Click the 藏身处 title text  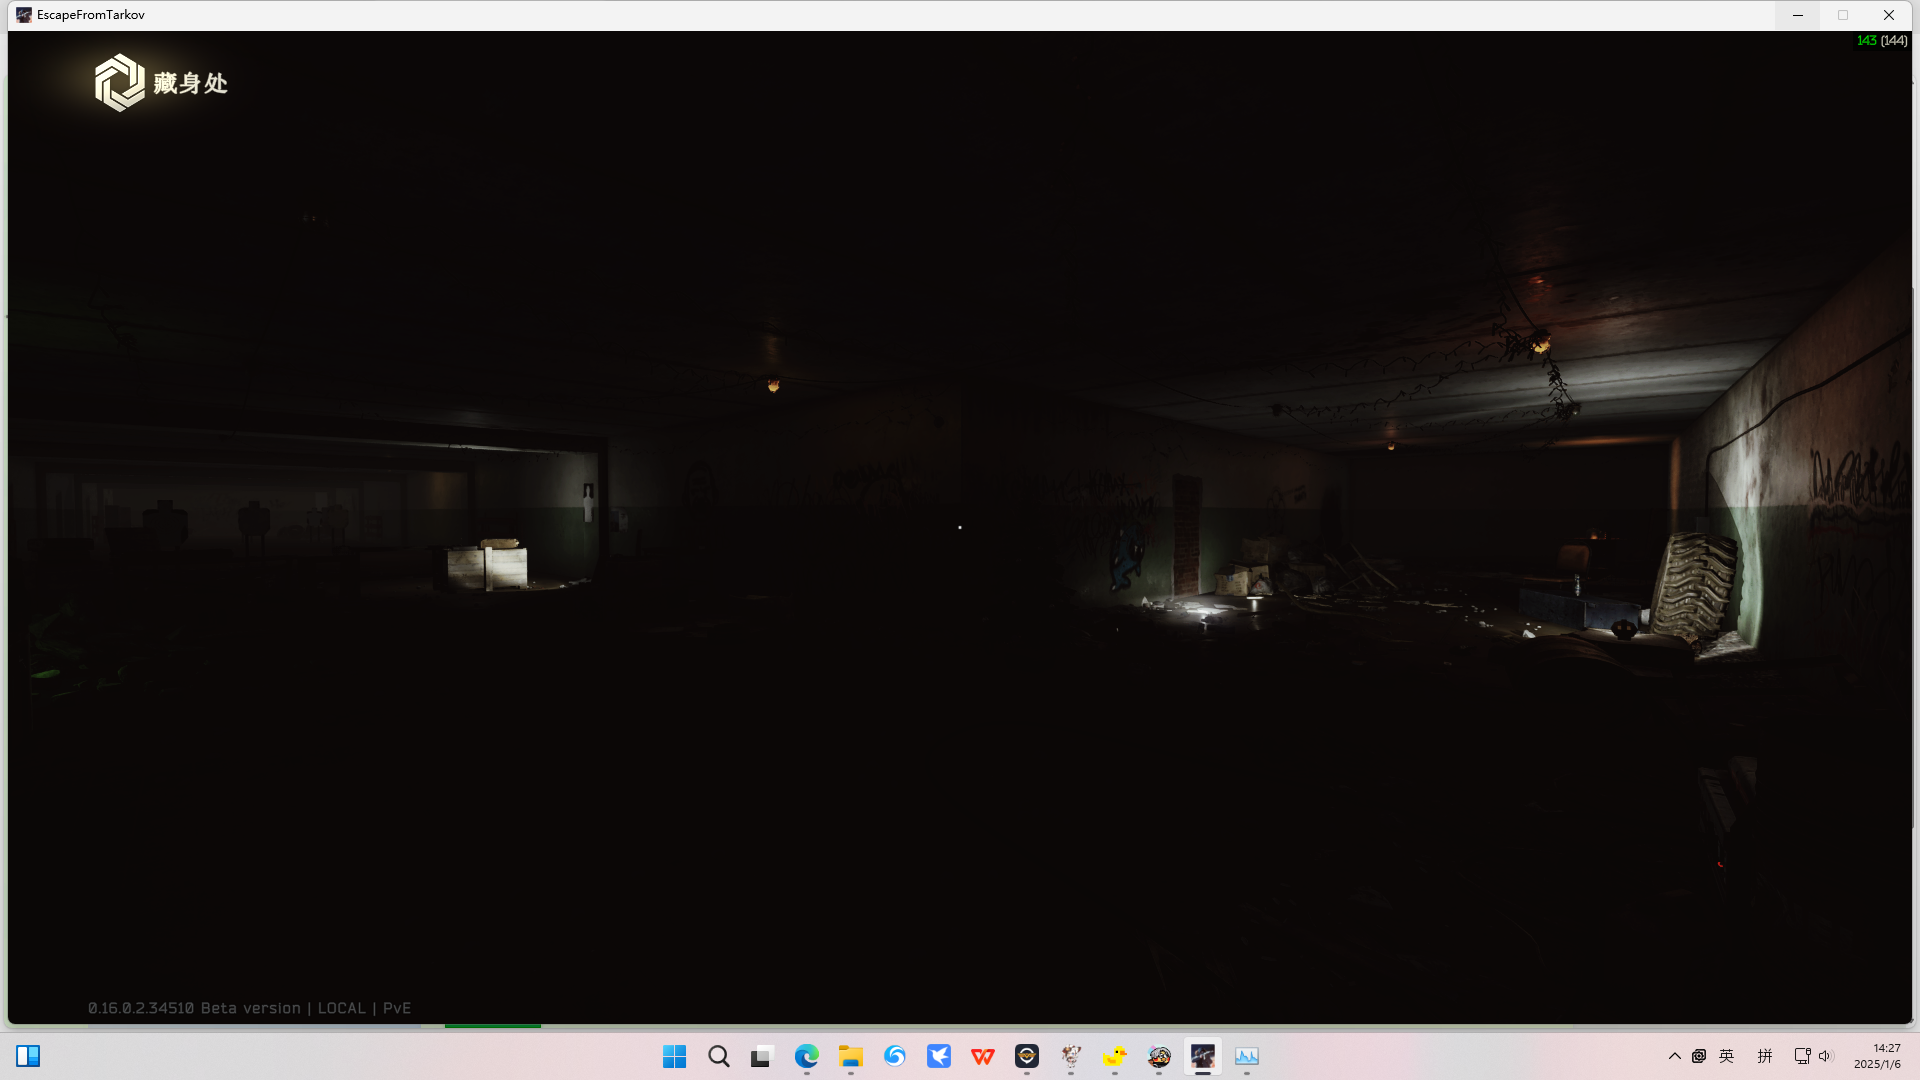(x=191, y=83)
